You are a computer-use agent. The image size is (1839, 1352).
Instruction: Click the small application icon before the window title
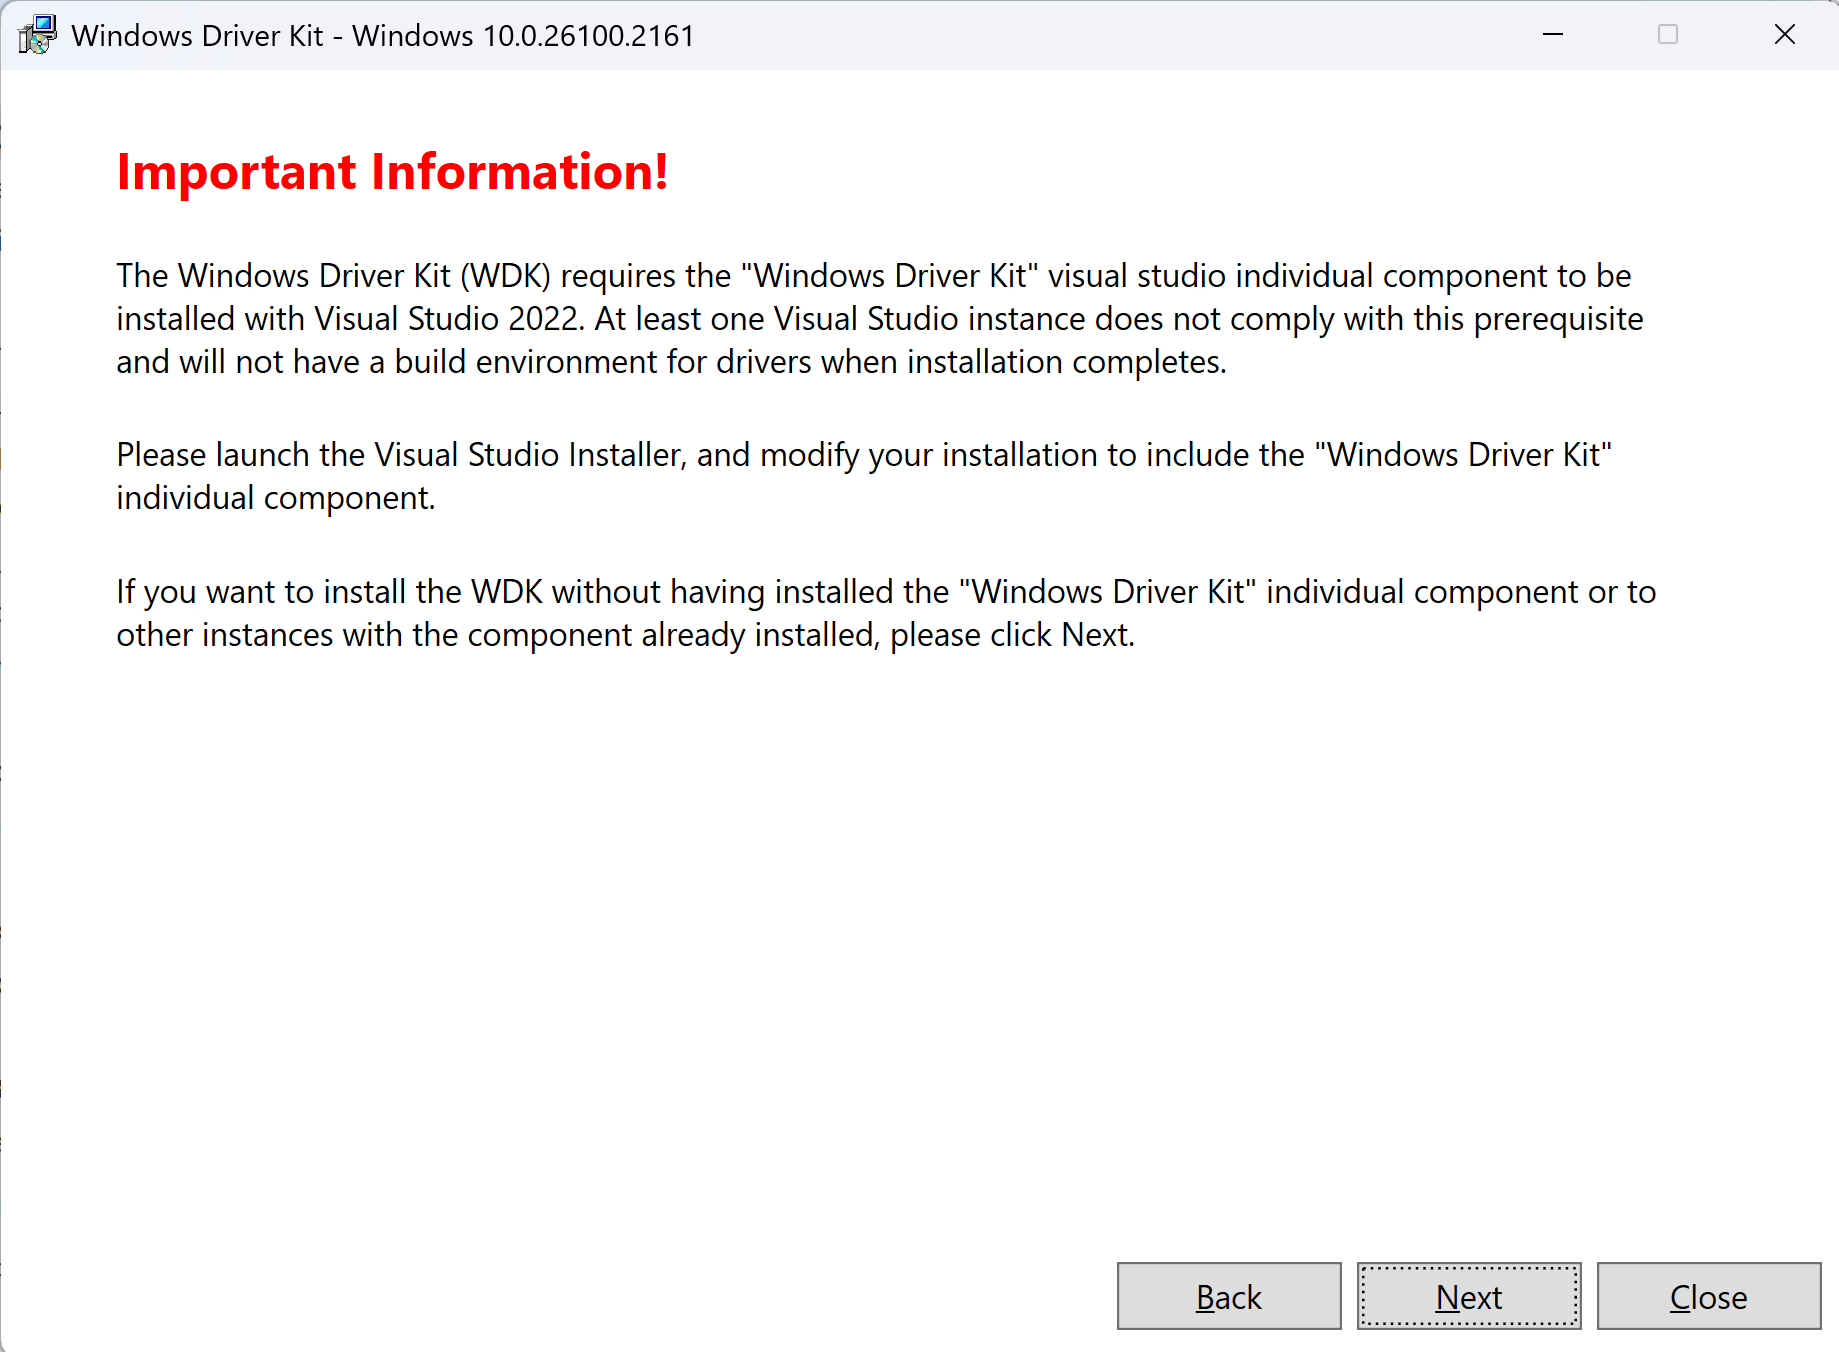click(x=37, y=34)
